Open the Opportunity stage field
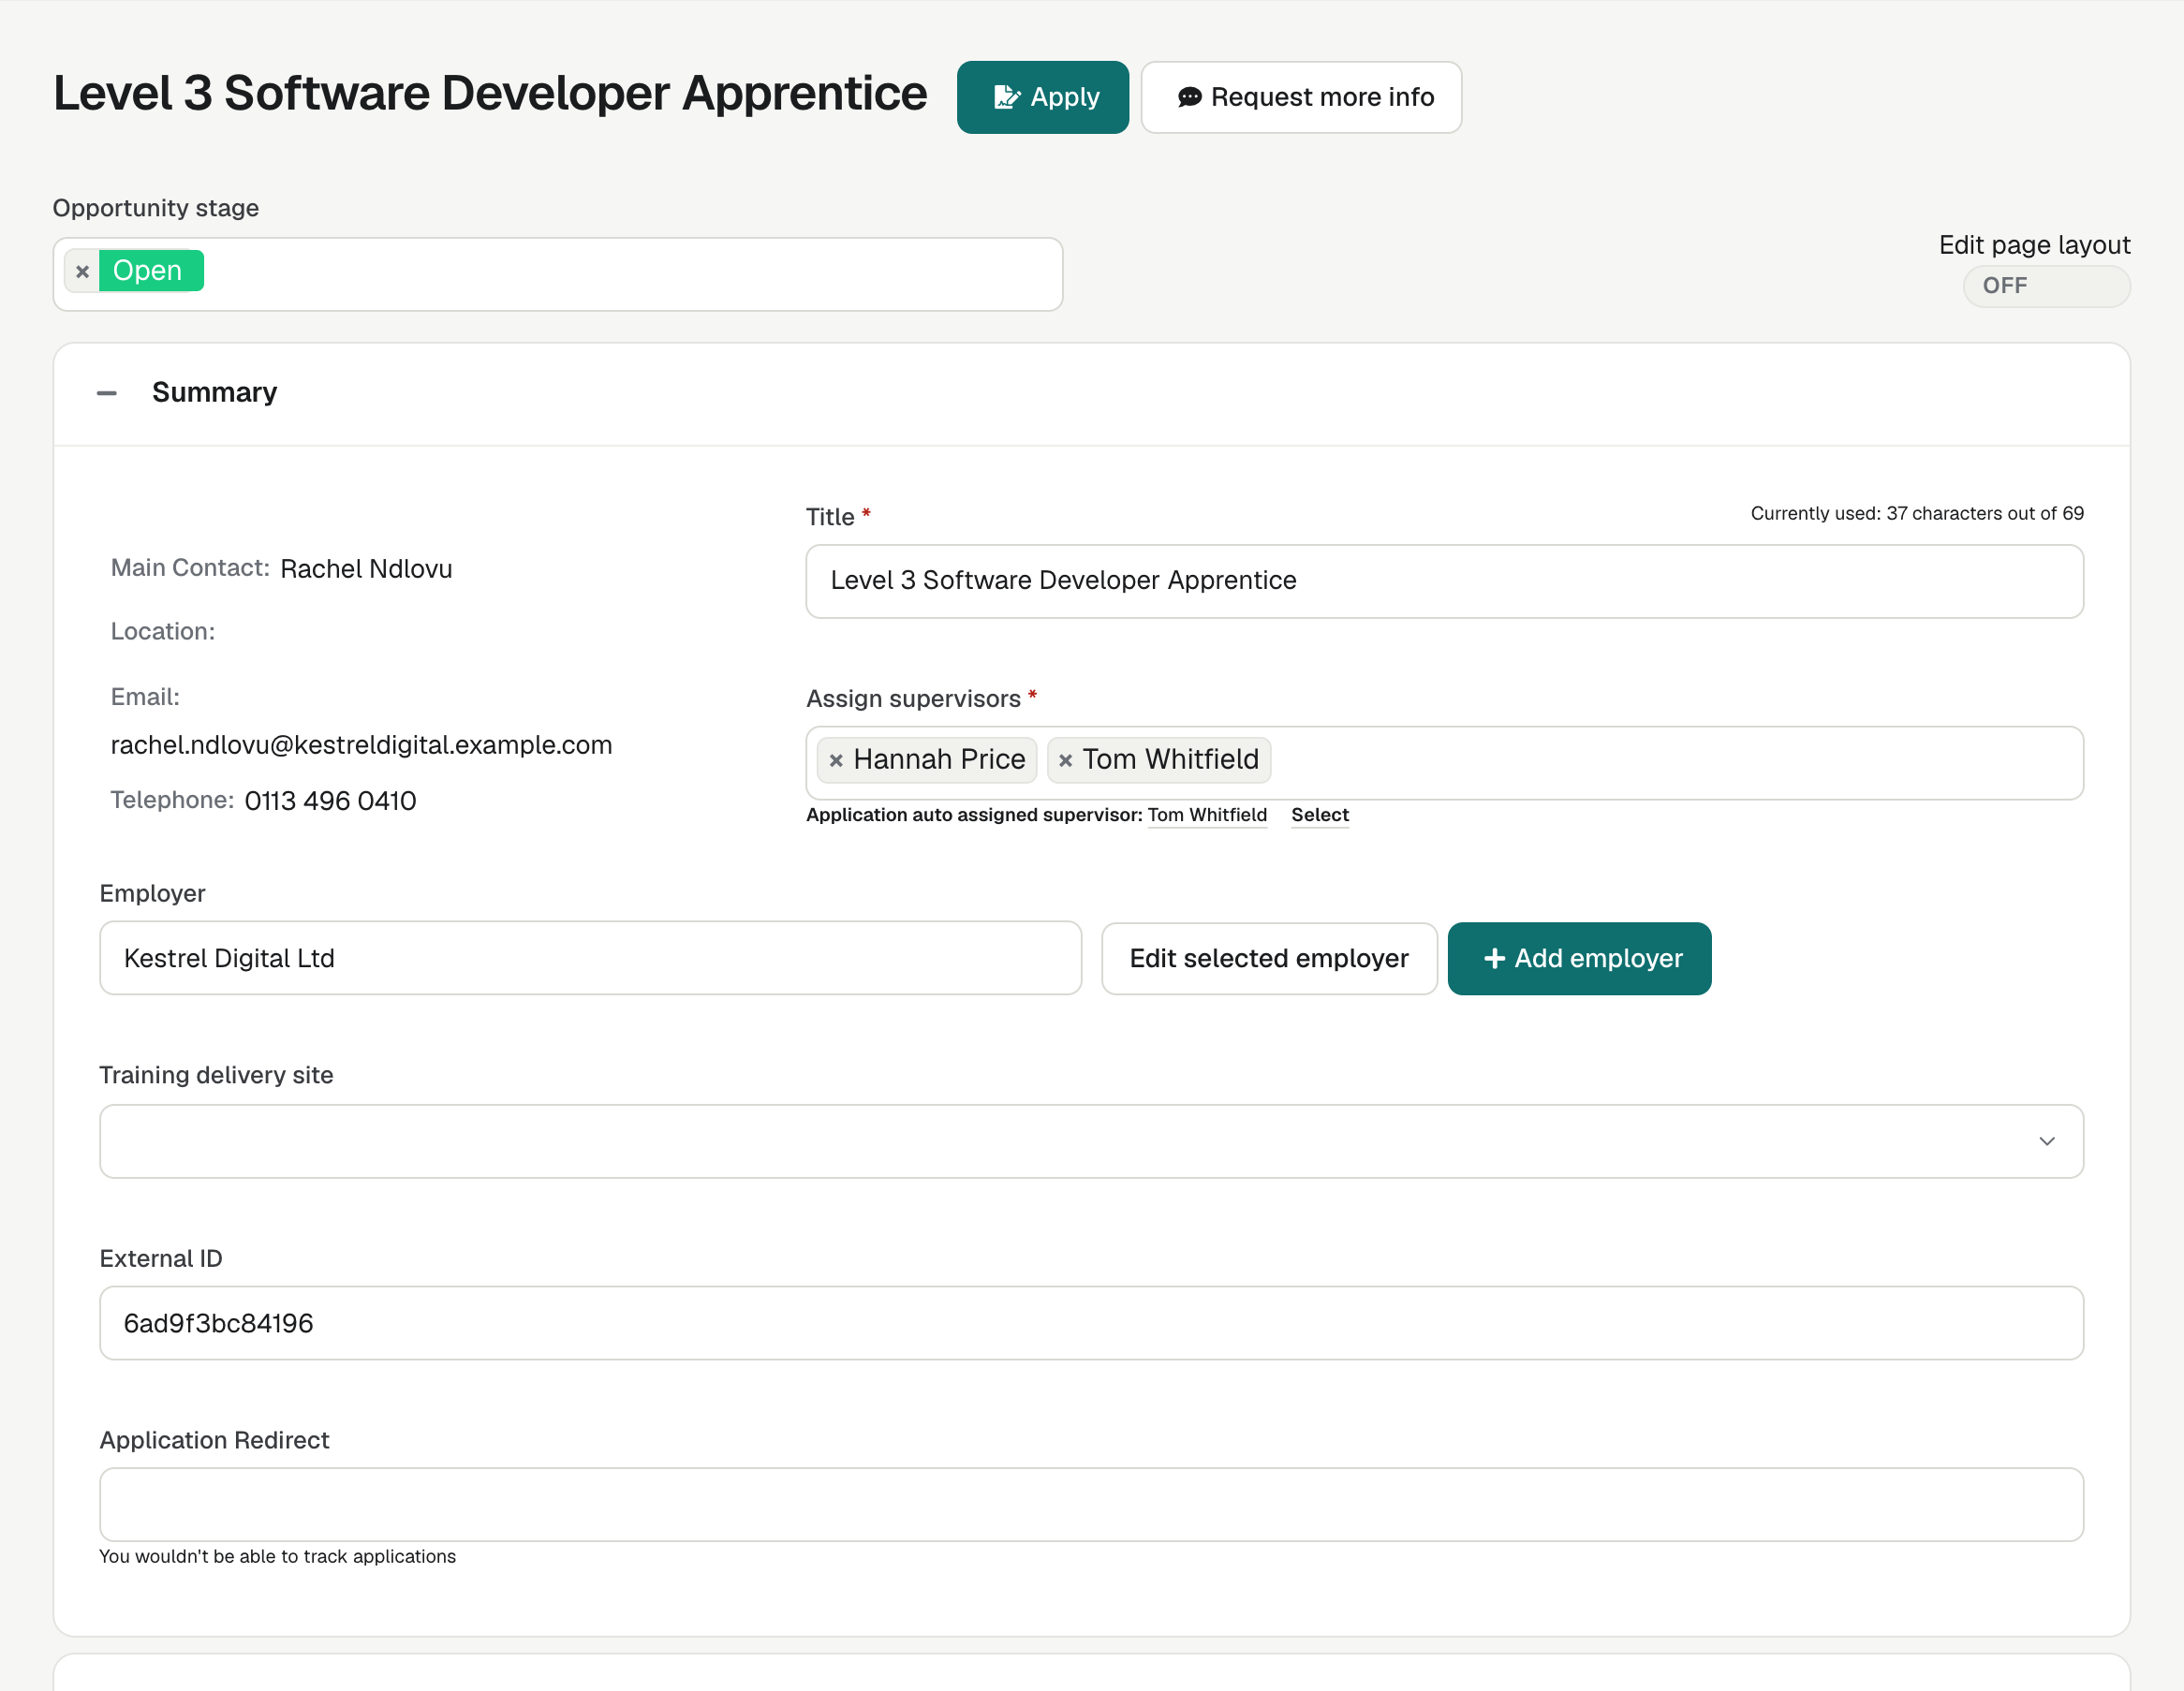 point(558,274)
